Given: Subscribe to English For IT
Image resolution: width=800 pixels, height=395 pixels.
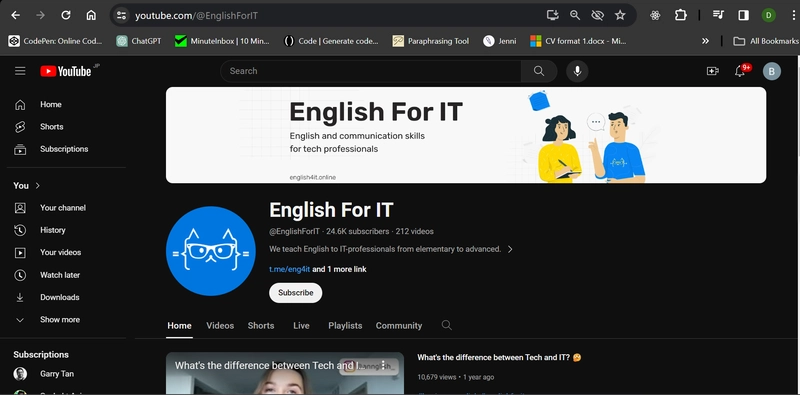Looking at the screenshot, I should point(295,293).
